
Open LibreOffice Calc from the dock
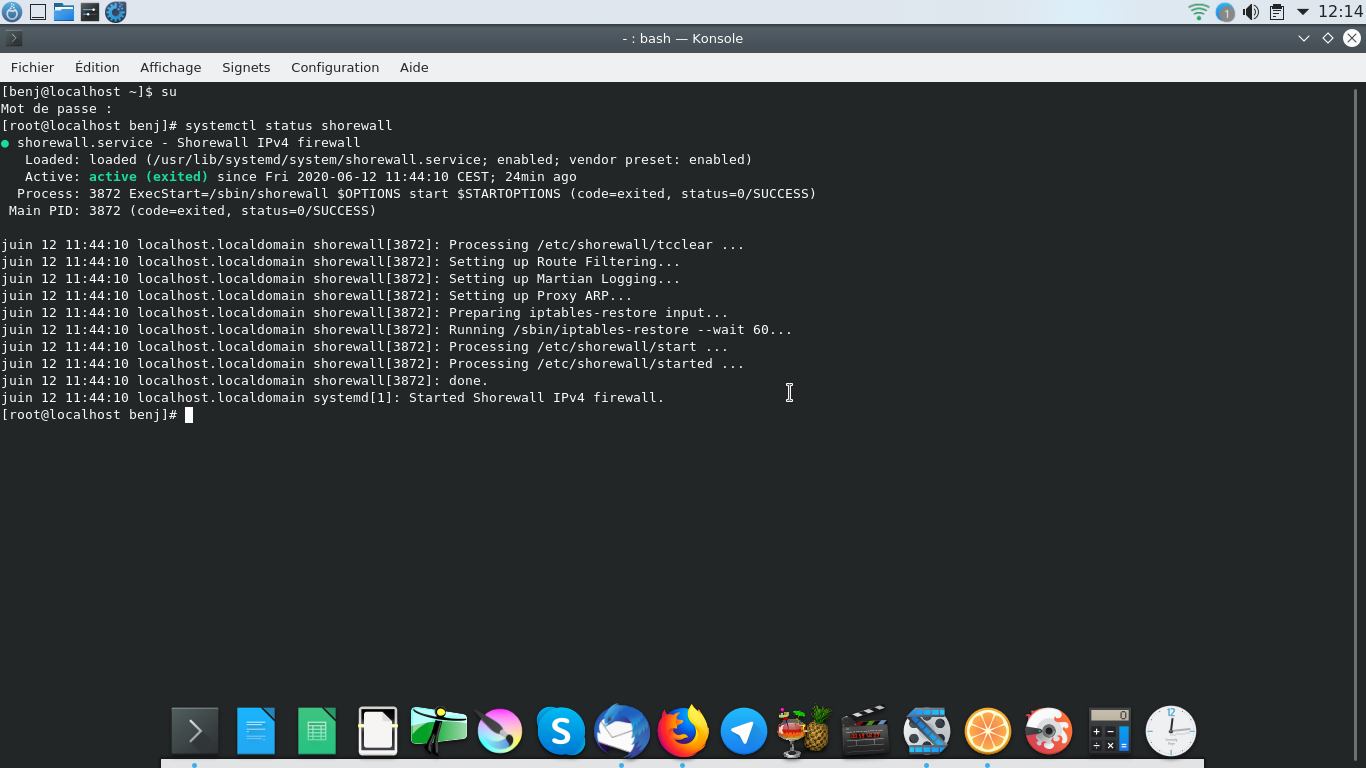pyautogui.click(x=317, y=731)
